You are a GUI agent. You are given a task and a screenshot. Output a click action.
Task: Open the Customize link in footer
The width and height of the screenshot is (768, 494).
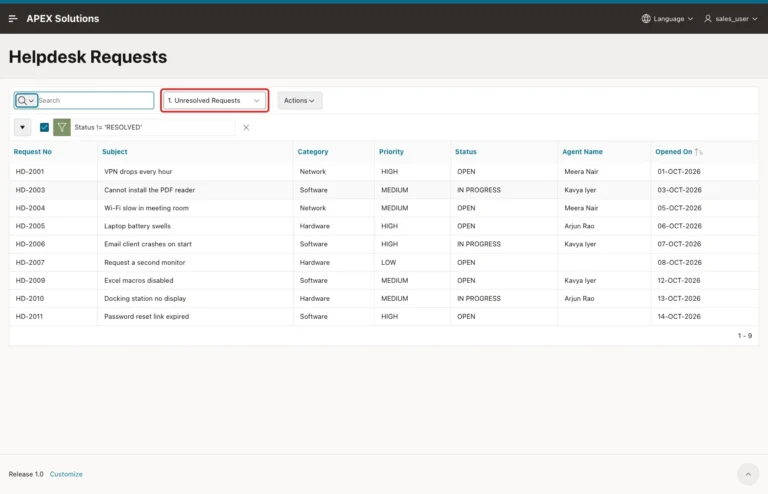(66, 474)
